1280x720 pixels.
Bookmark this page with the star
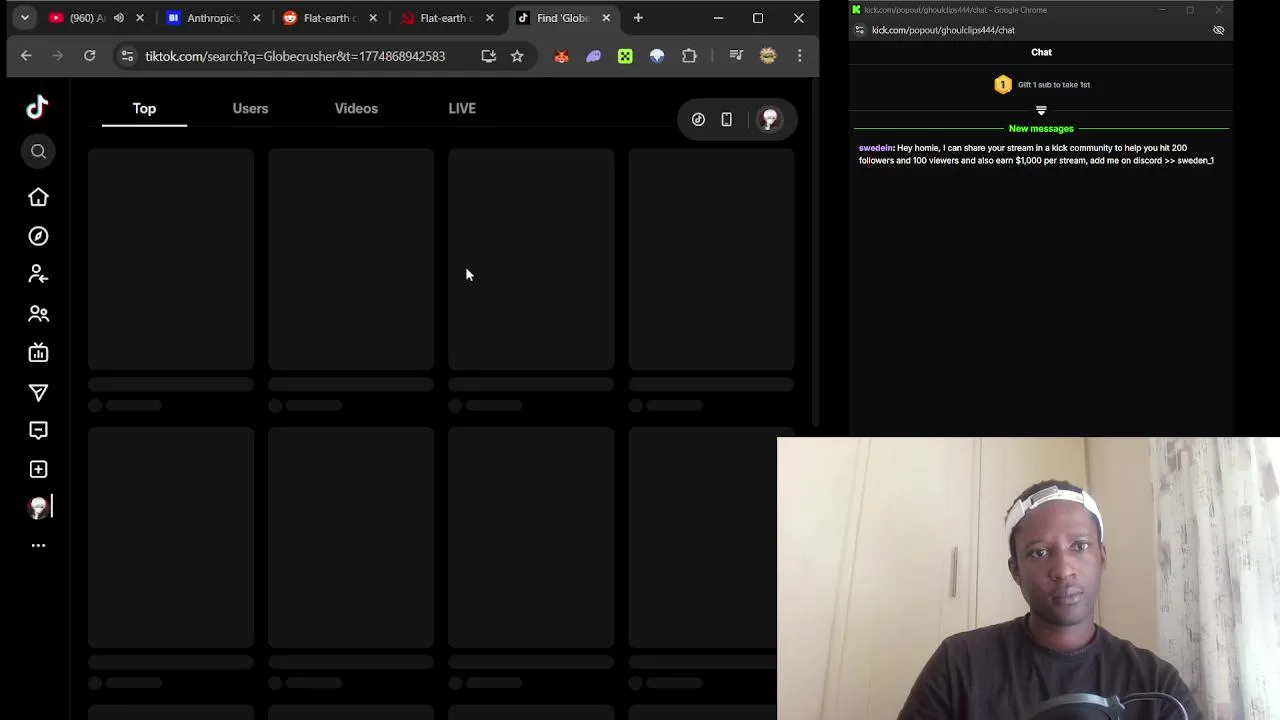click(517, 56)
